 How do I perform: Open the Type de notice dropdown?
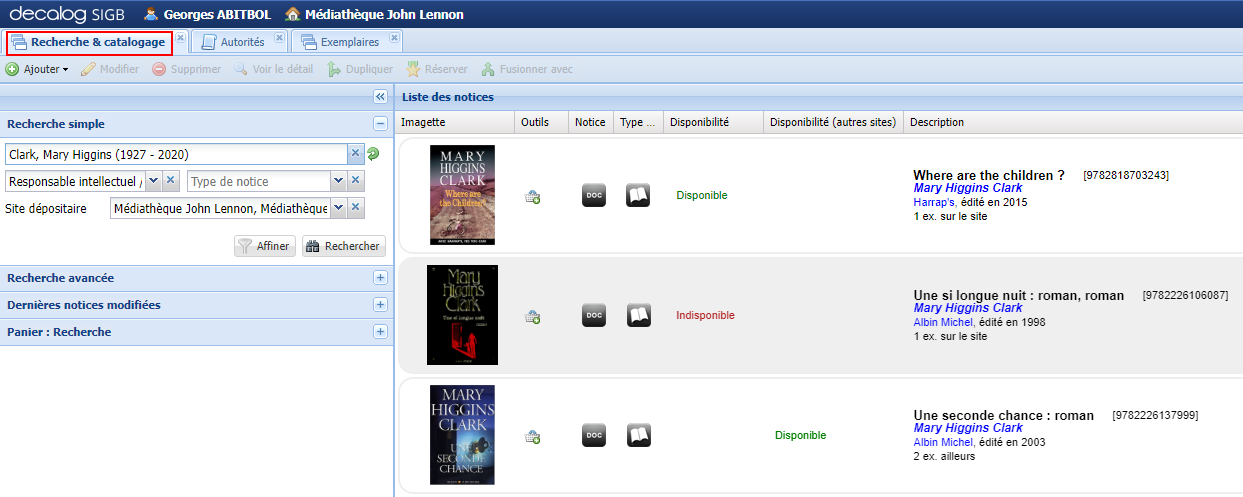[338, 181]
